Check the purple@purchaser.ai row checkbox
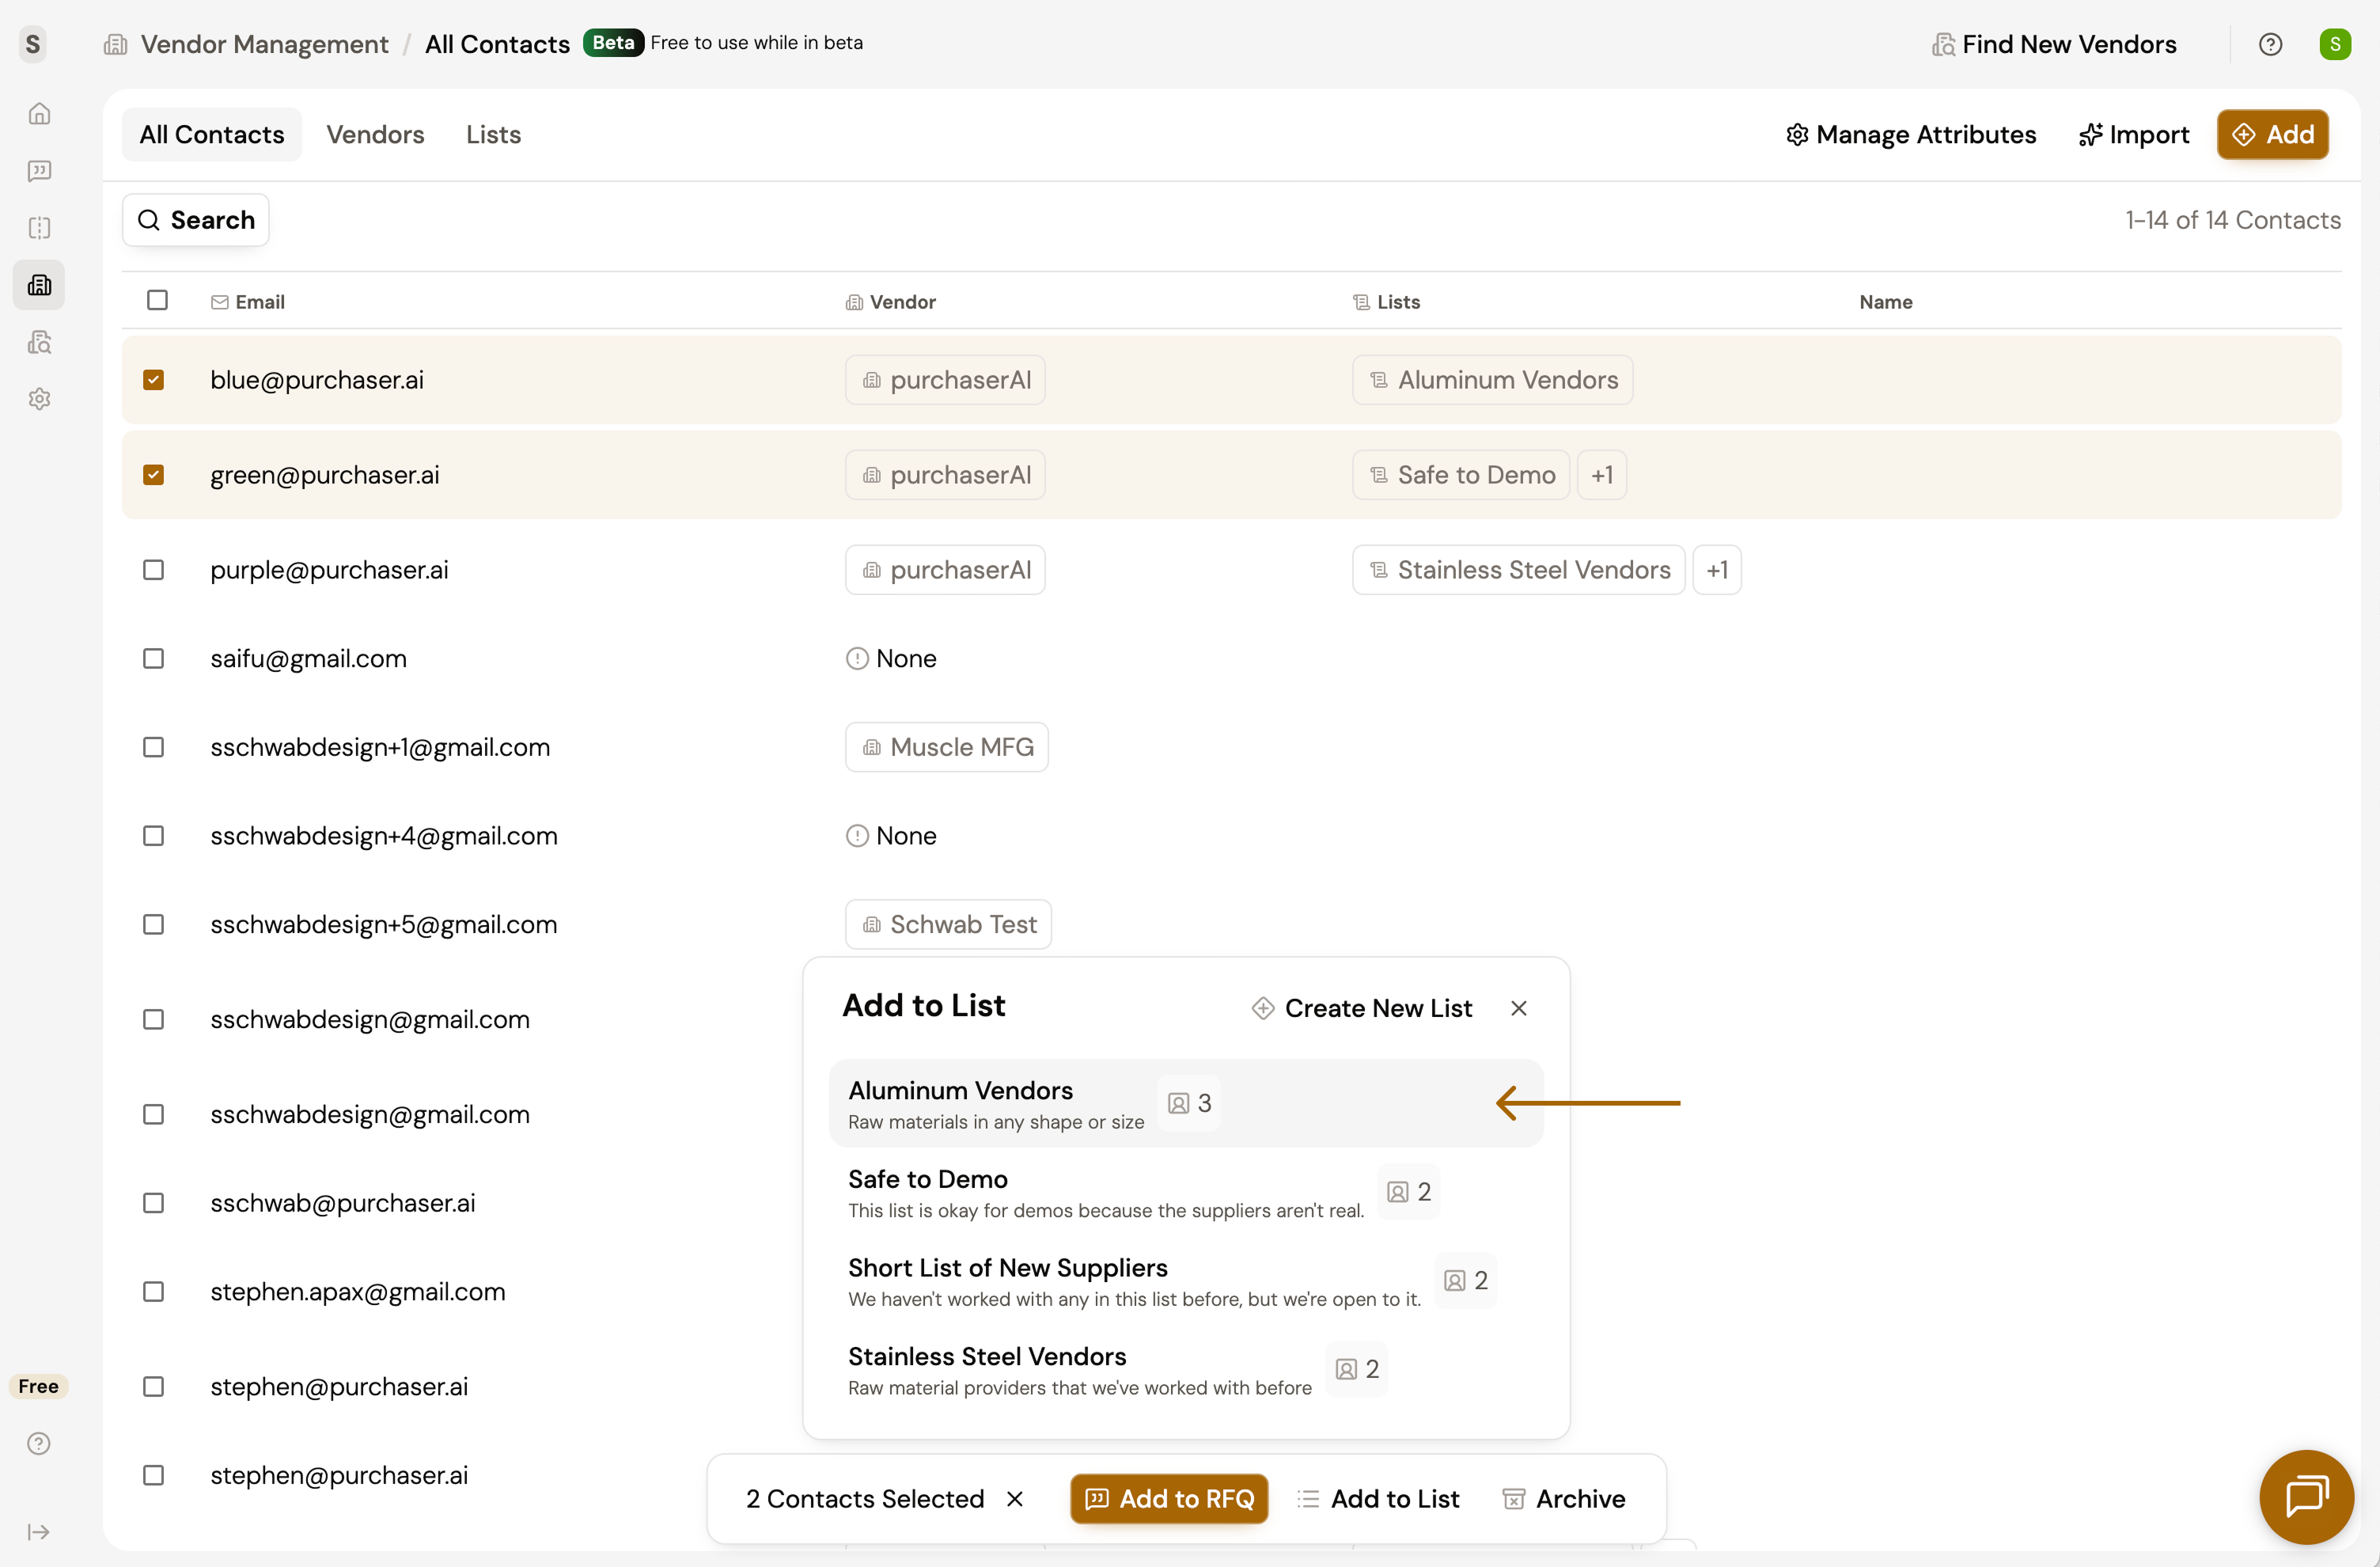Screen dimensions: 2380x1567 (x=153, y=570)
